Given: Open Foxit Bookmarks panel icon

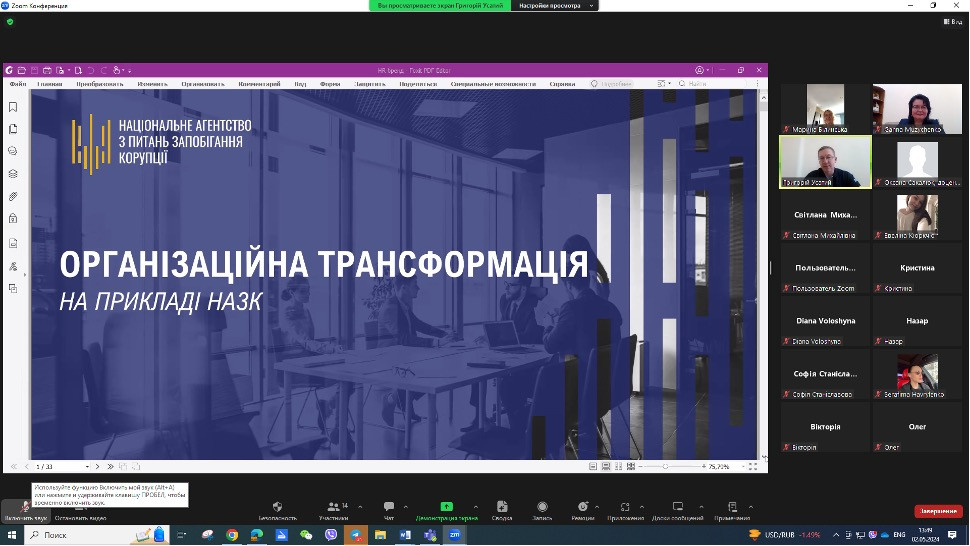Looking at the screenshot, I should pyautogui.click(x=13, y=107).
